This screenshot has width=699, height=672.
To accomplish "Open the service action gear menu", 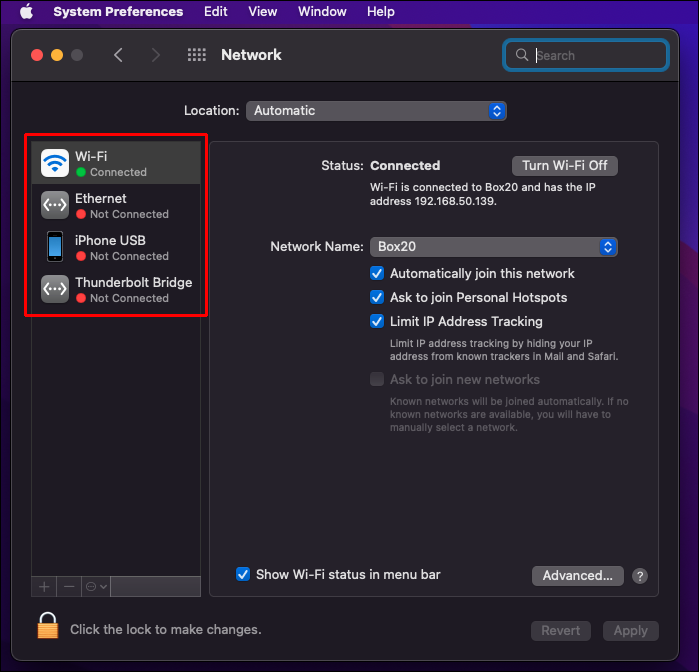I will 96,586.
